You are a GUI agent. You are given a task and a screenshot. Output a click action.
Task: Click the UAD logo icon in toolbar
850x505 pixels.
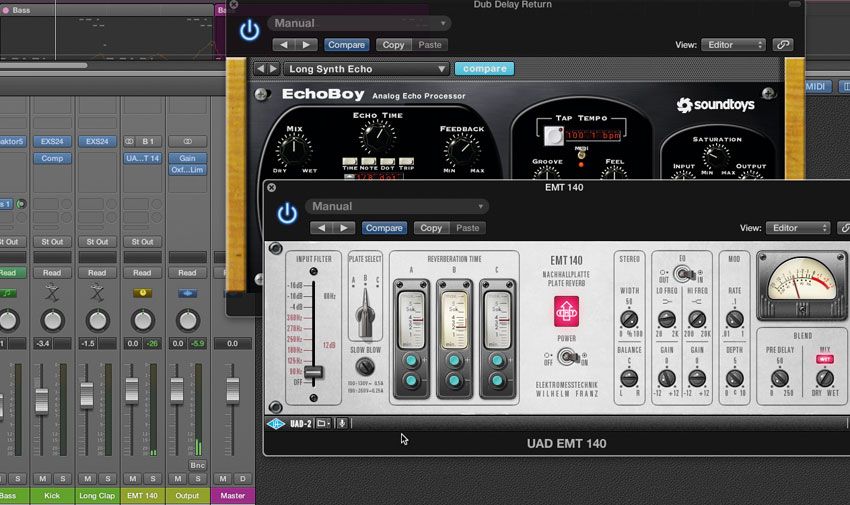coord(275,424)
